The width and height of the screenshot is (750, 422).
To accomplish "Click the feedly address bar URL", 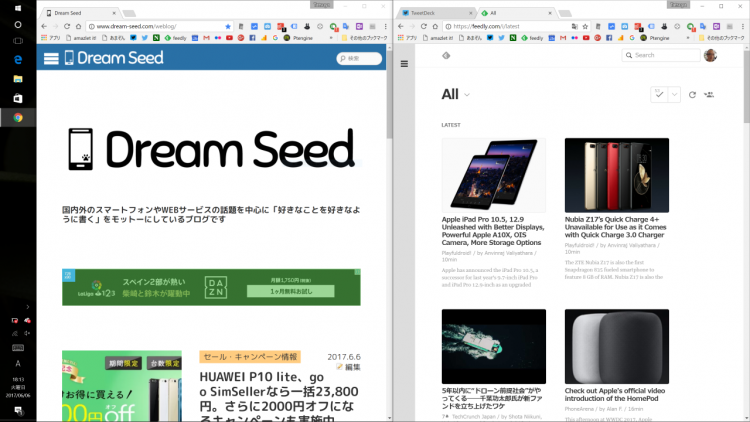I will click(x=486, y=26).
